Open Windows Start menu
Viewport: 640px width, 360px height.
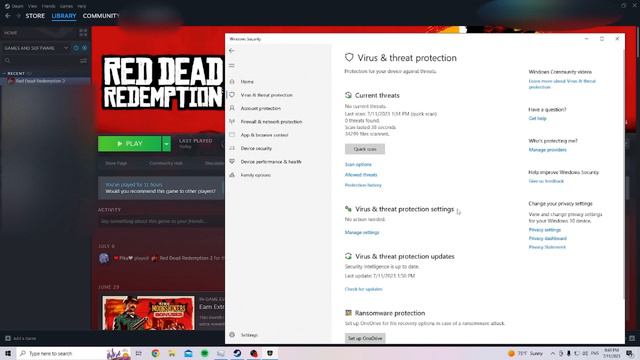[x=8, y=353]
